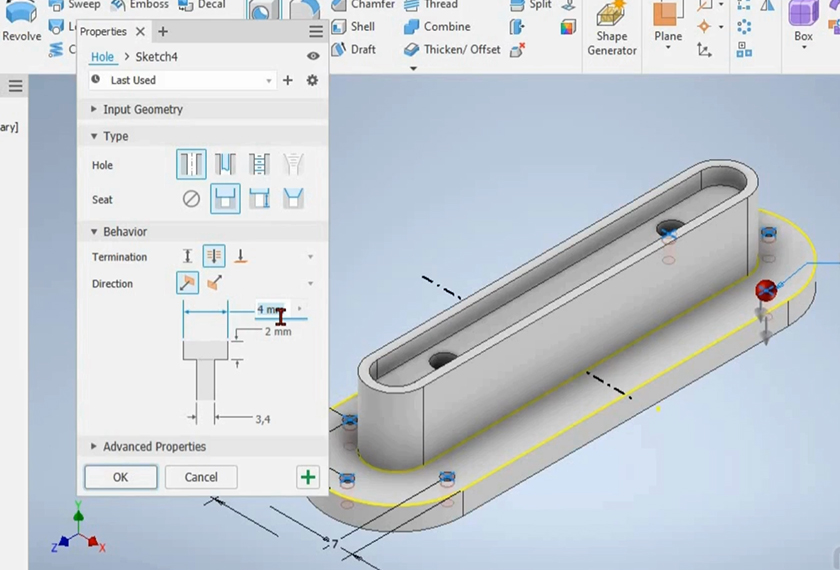Toggle the hole preview eye icon
840x570 pixels.
coord(313,57)
